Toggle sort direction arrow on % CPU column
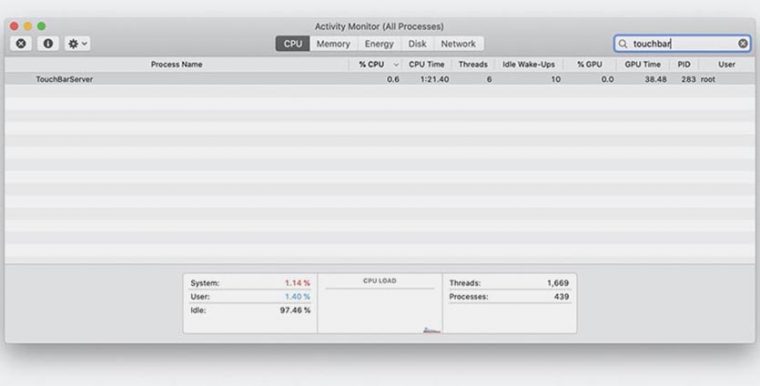760x386 pixels. click(396, 64)
